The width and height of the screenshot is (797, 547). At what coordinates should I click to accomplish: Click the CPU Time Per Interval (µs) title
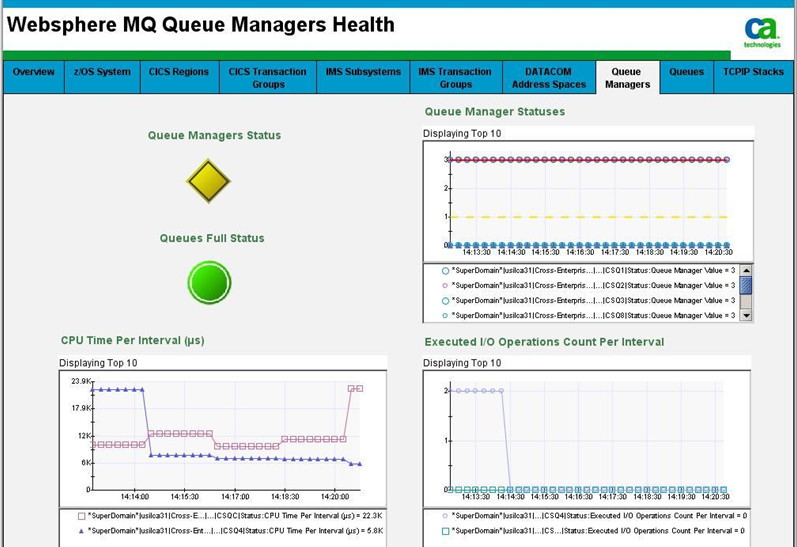tap(133, 340)
